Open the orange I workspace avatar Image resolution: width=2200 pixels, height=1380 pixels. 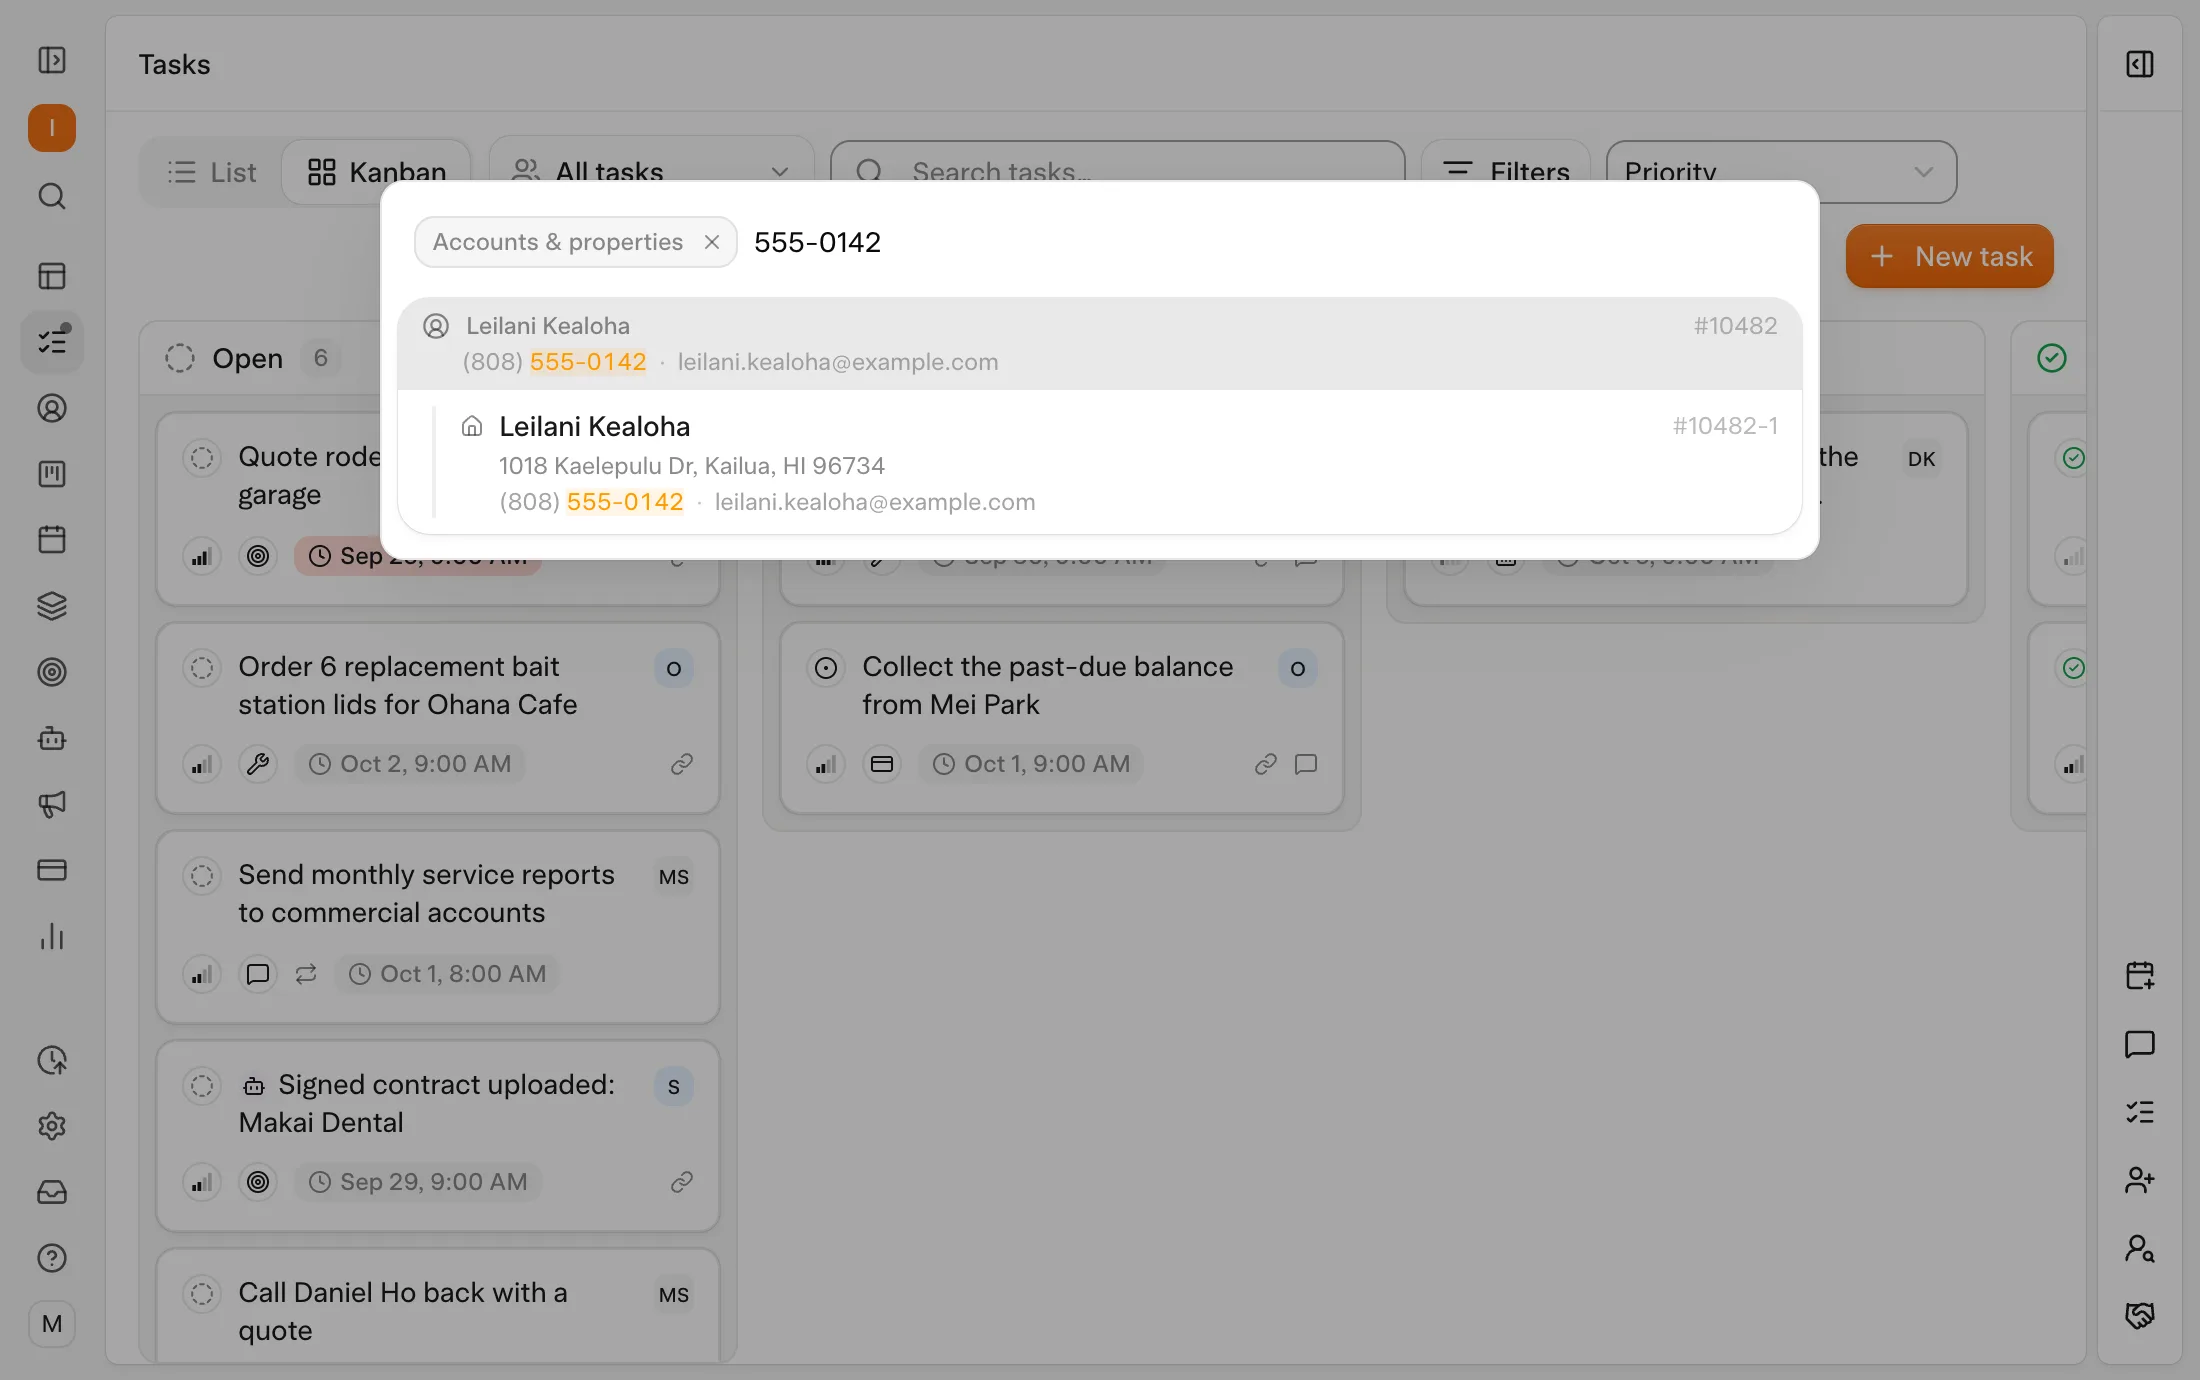[52, 128]
